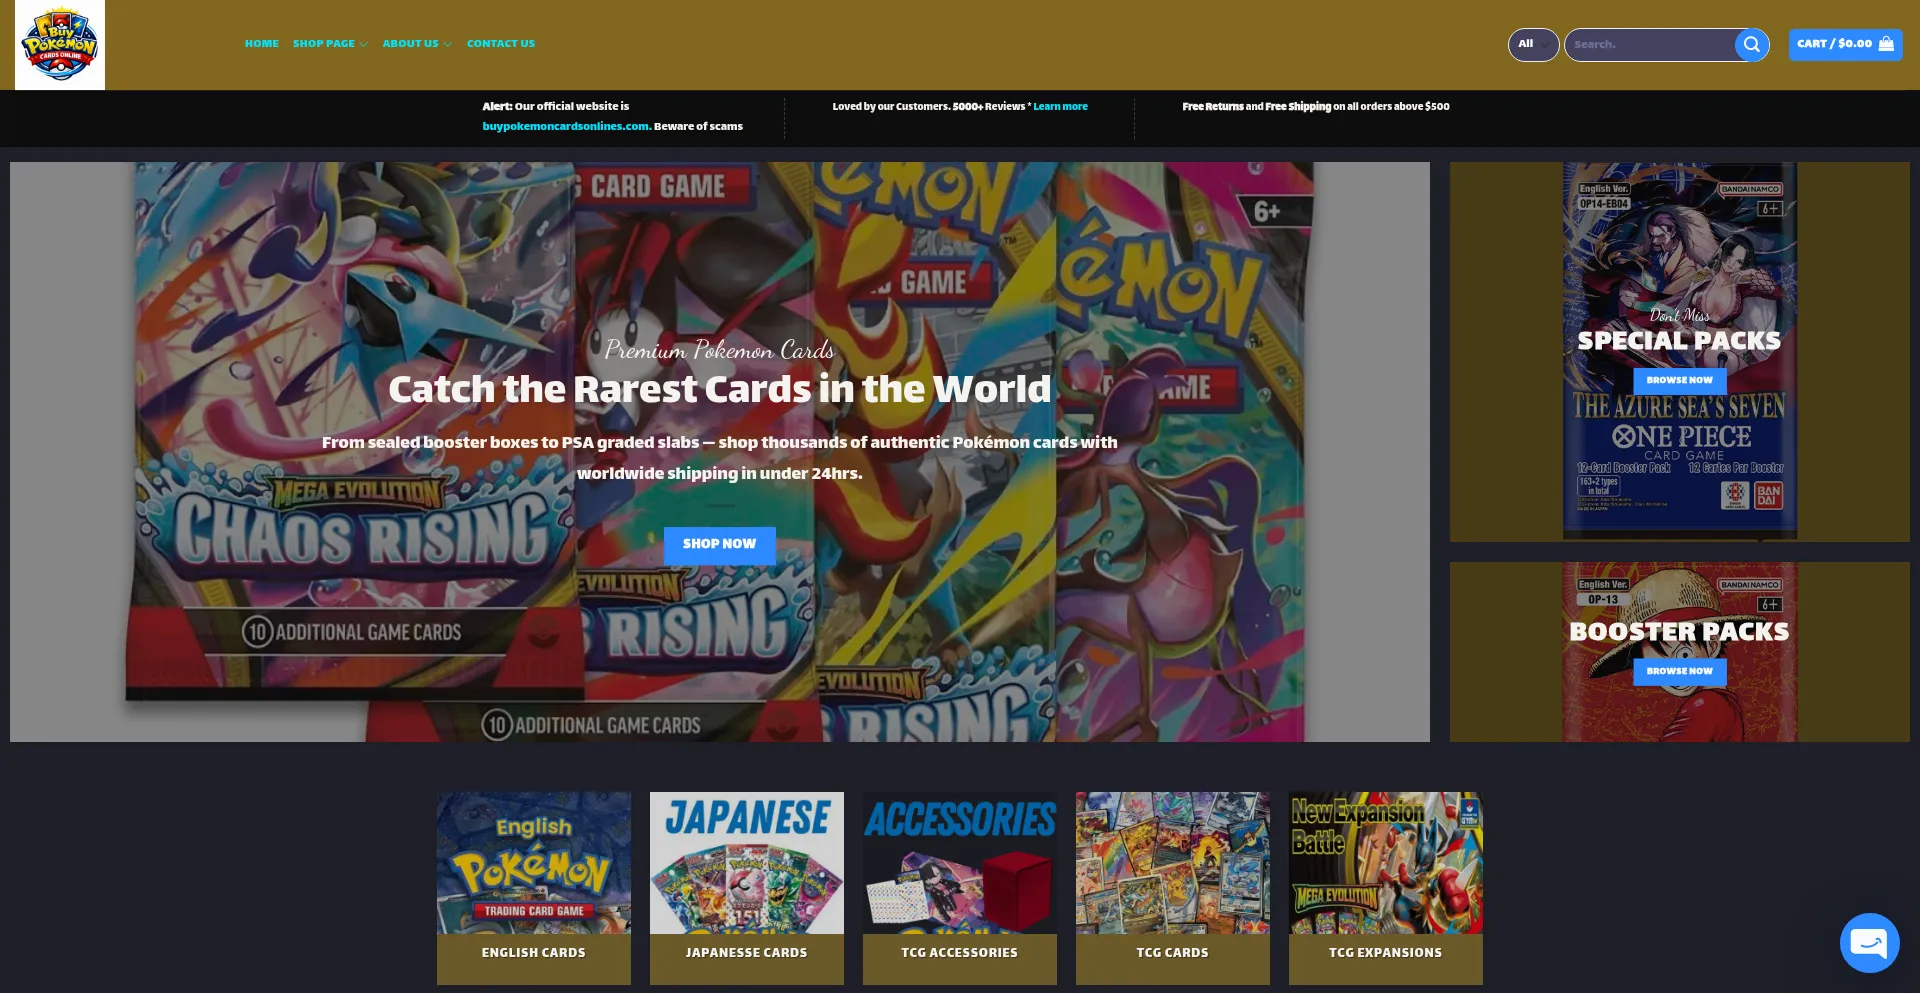Image resolution: width=1920 pixels, height=993 pixels.
Task: Browse now under BOOSTER PACKS
Action: [1679, 672]
